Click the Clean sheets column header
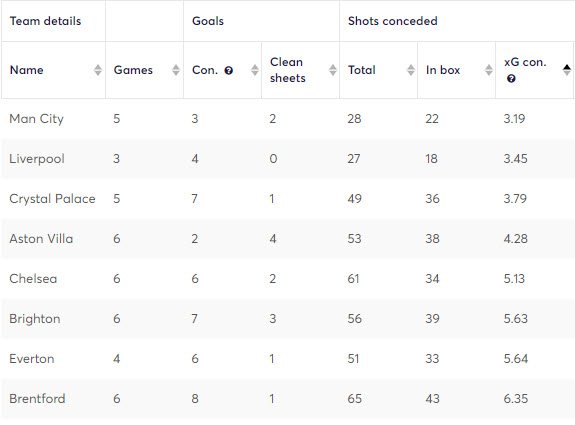The image size is (575, 425). coord(288,70)
